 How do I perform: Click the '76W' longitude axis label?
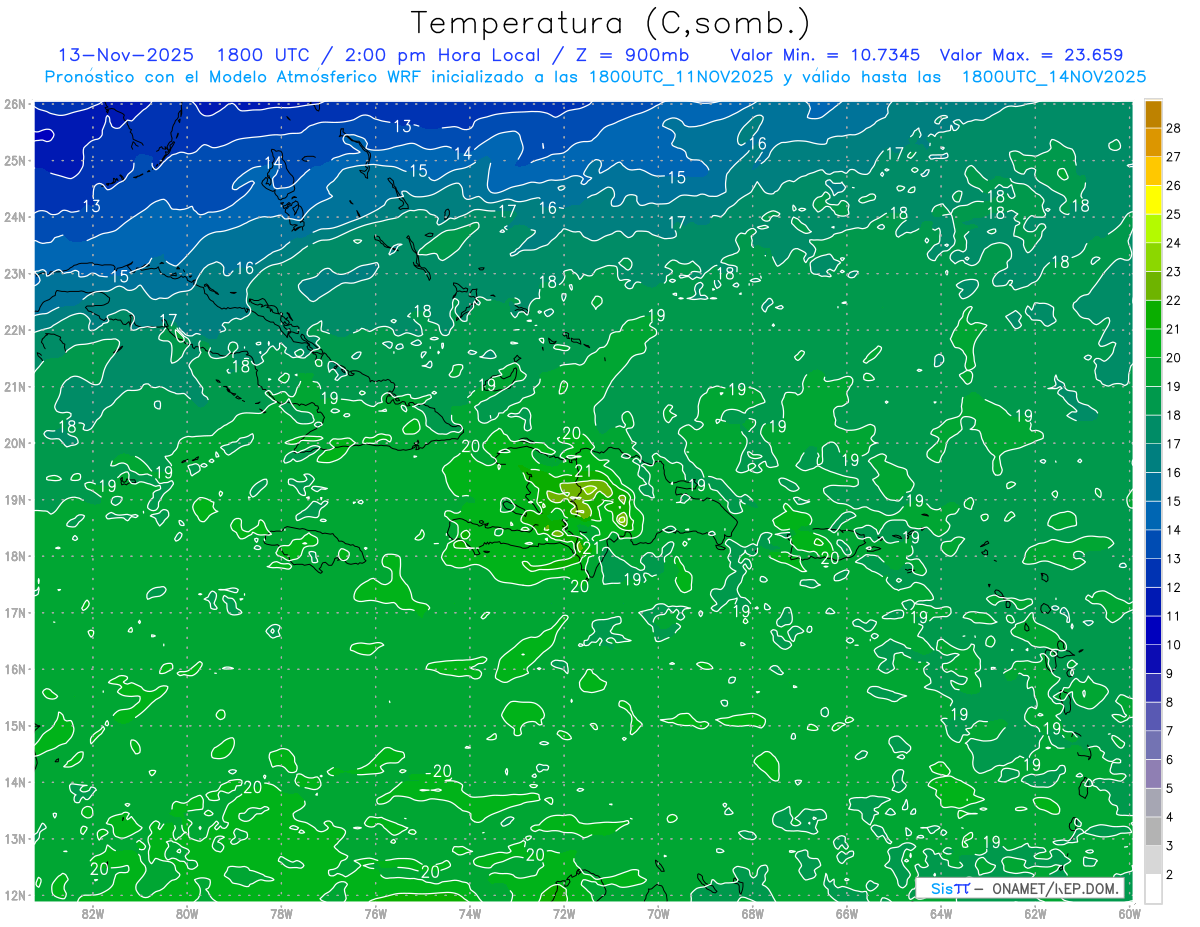(375, 913)
